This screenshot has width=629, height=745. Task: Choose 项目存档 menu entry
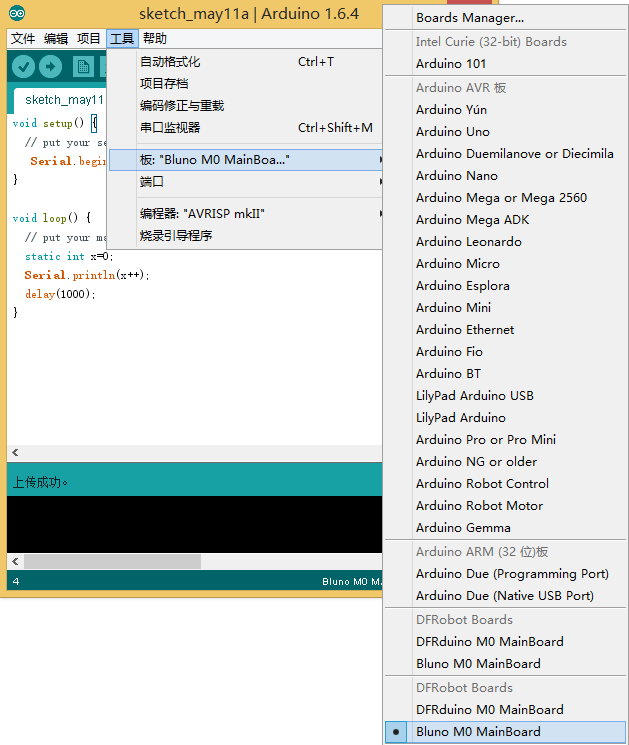(x=246, y=84)
